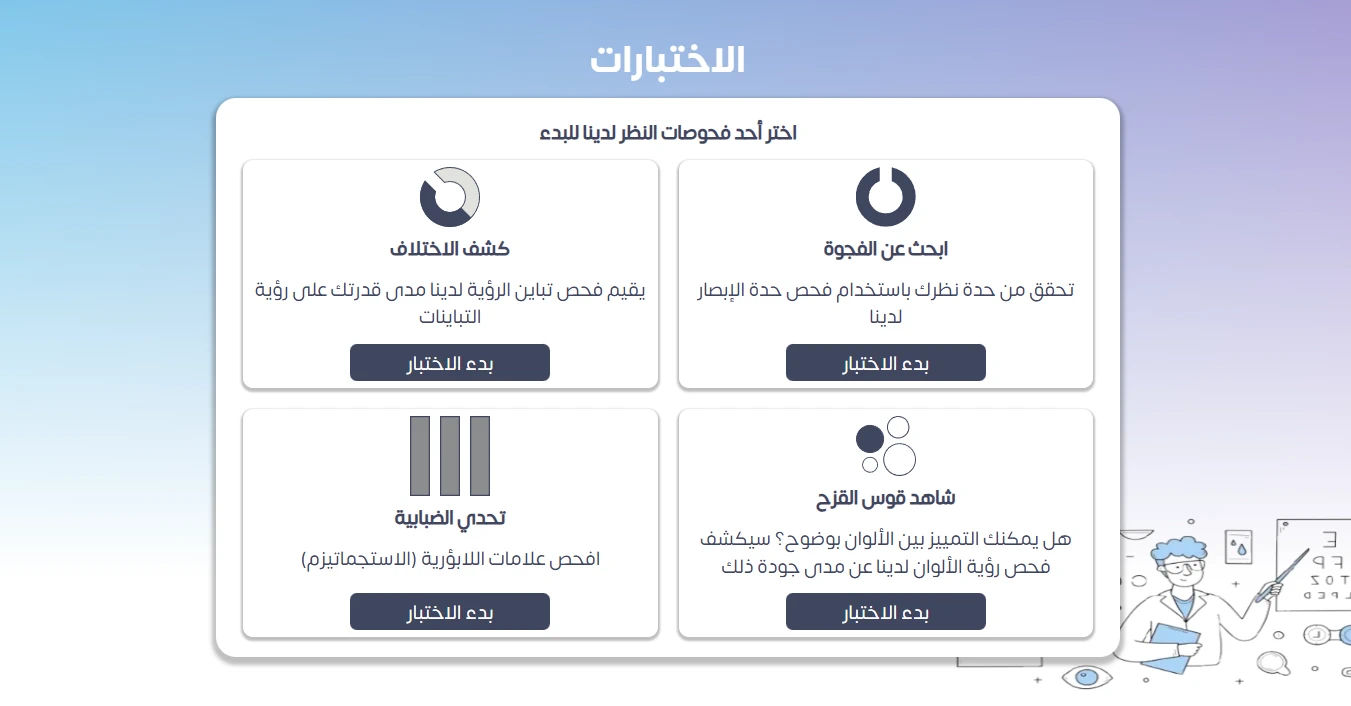
Task: Click the contrast test description text
Action: 450,304
